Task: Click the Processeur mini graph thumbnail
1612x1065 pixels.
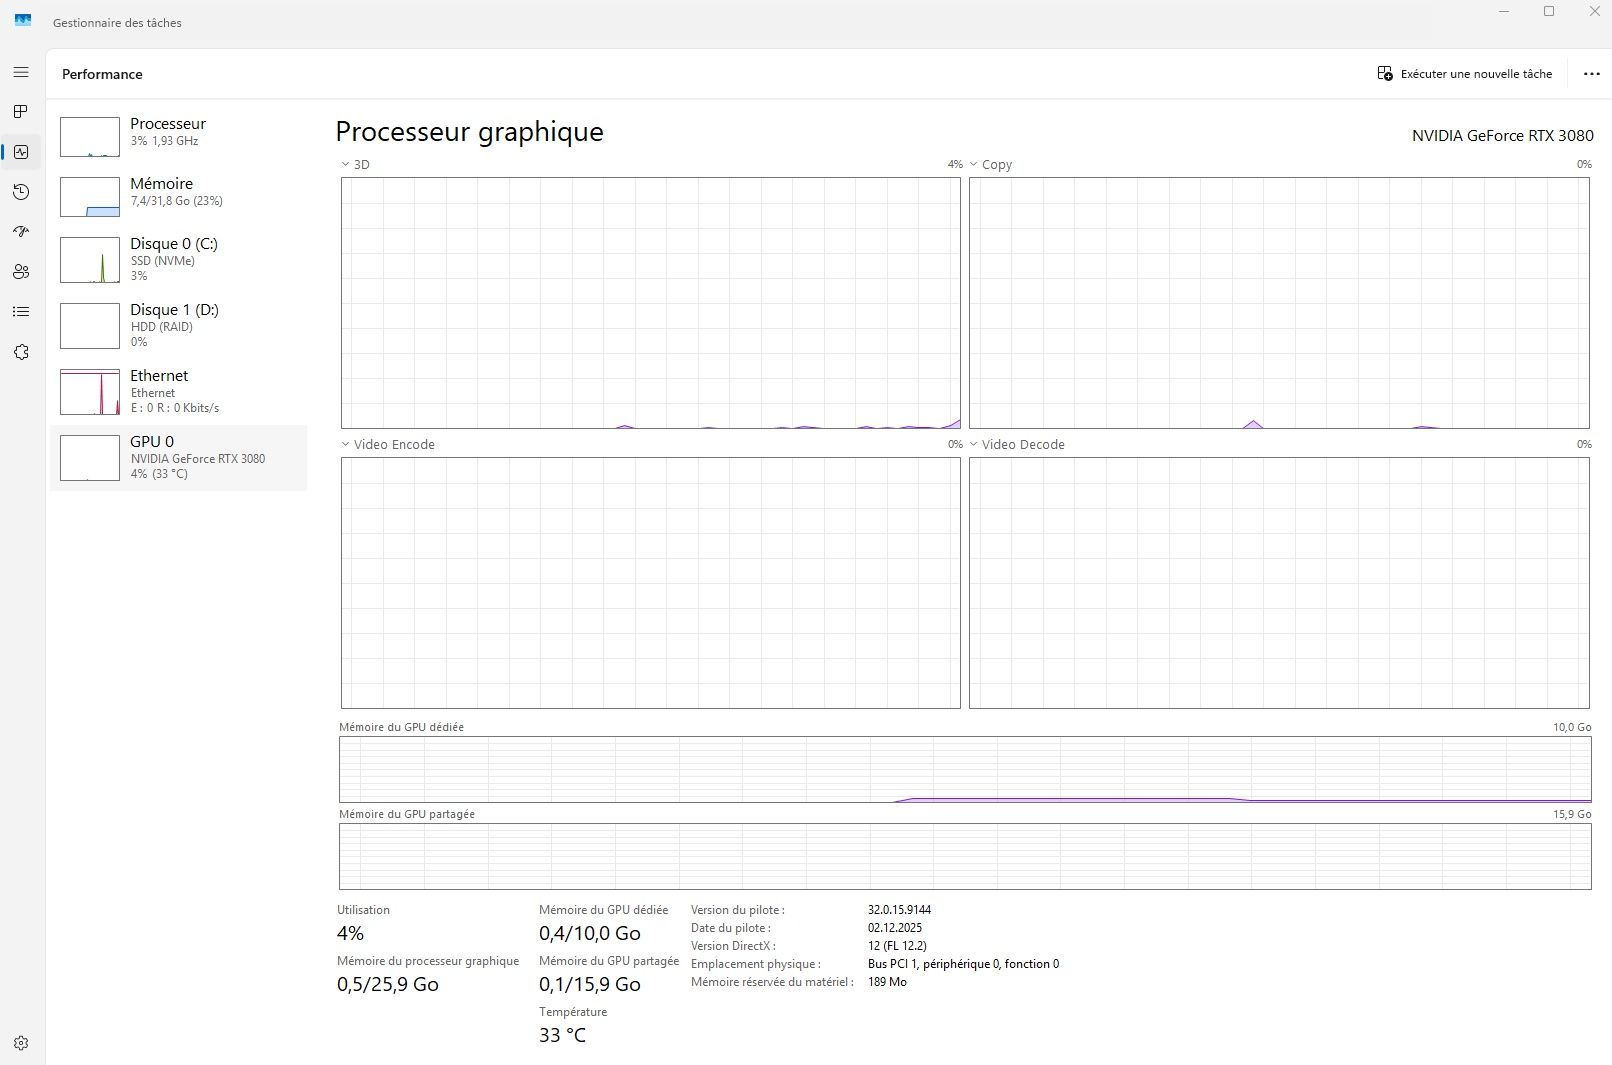Action: pos(90,137)
